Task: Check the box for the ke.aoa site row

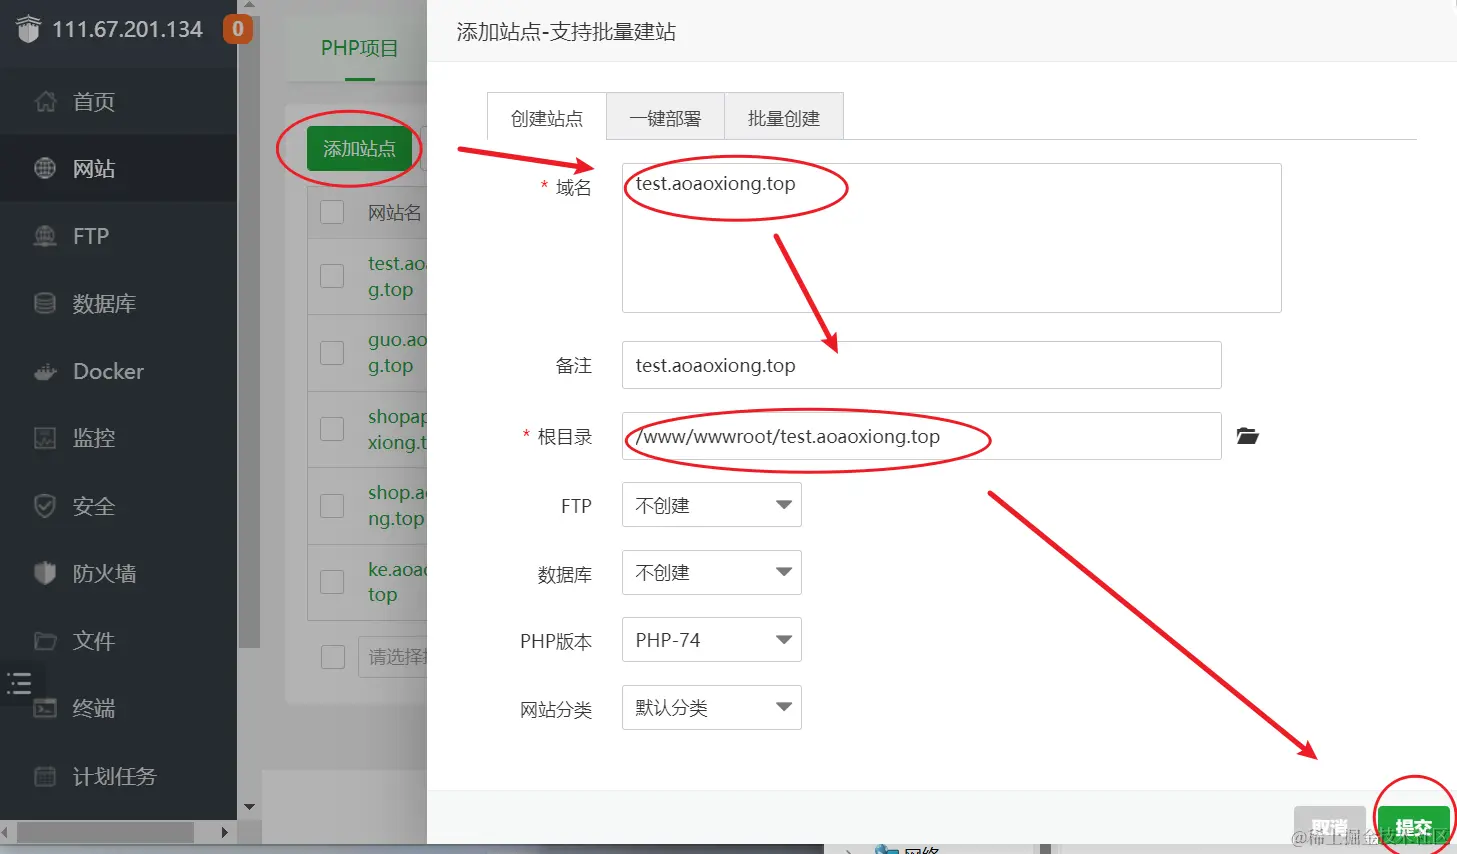Action: click(x=332, y=581)
